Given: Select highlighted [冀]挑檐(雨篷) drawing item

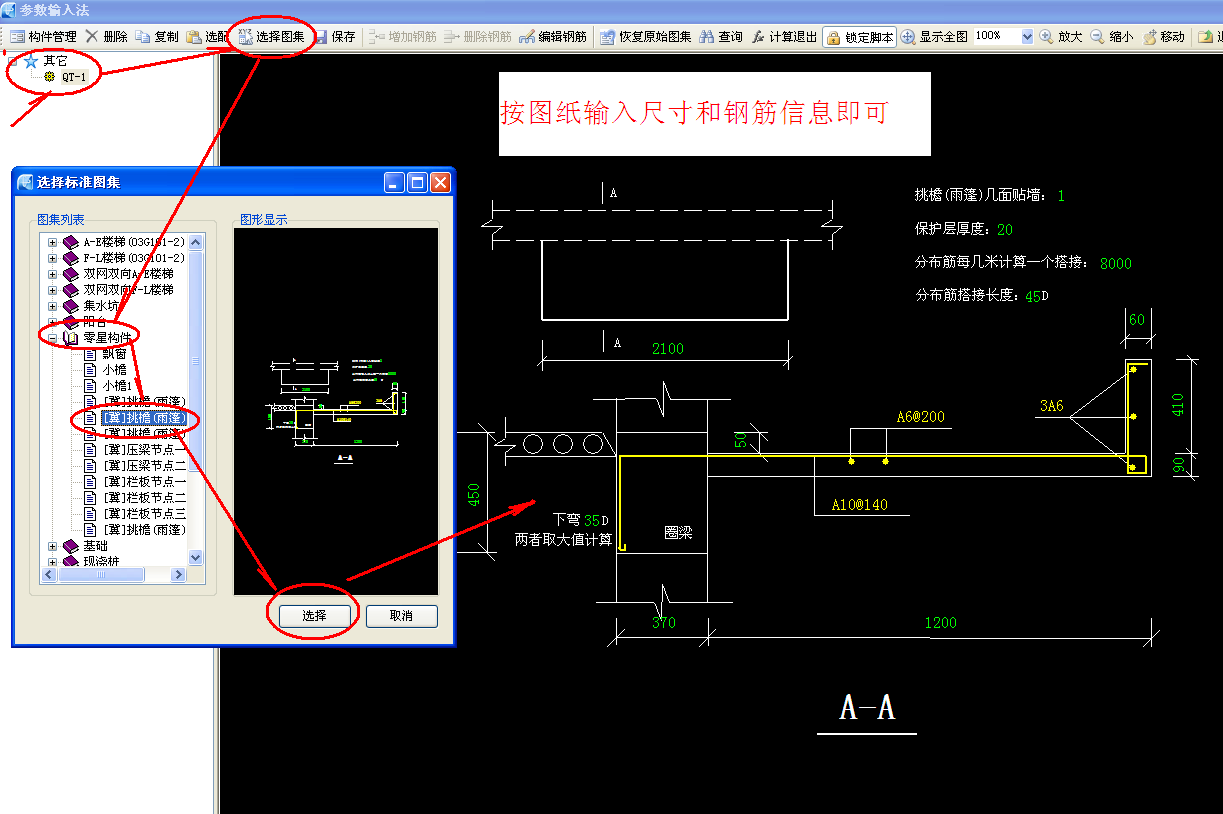Looking at the screenshot, I should 144,418.
